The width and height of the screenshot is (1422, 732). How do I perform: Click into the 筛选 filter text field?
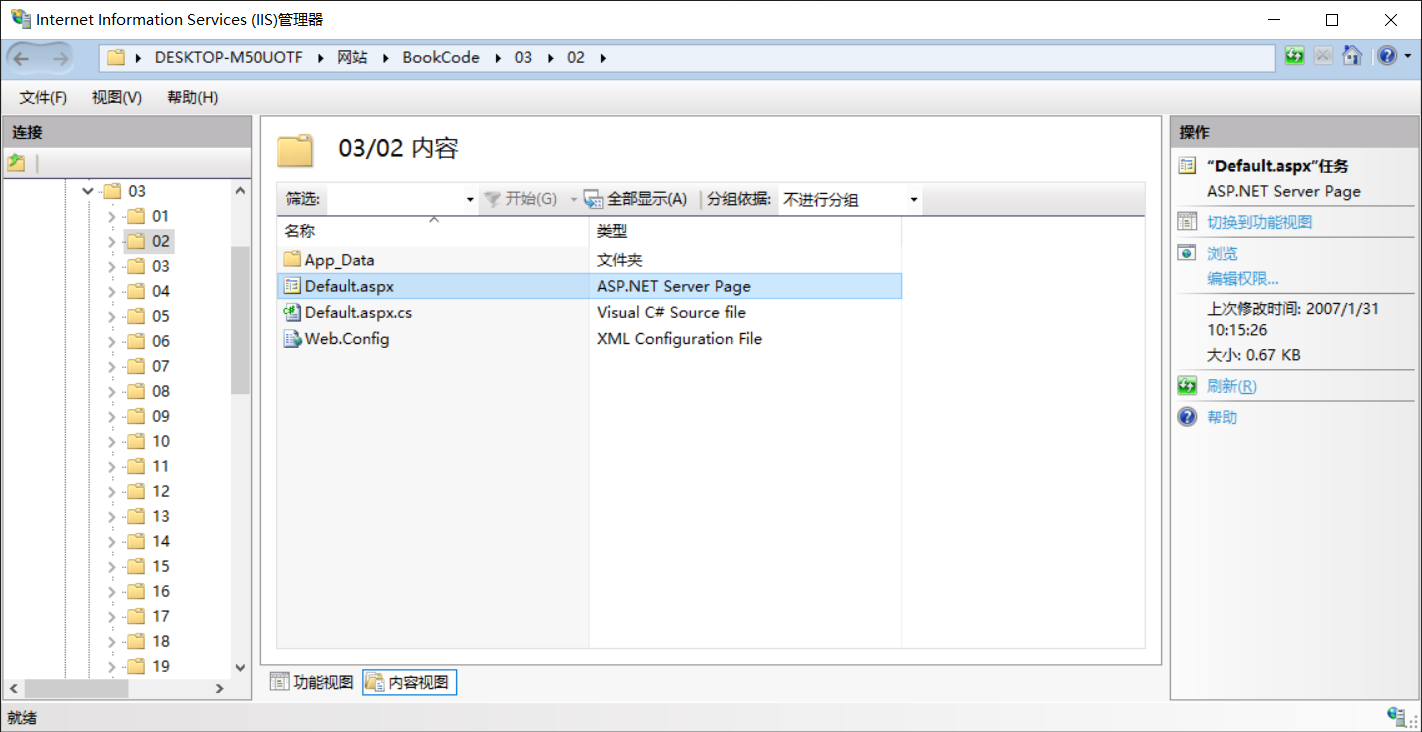(x=394, y=200)
